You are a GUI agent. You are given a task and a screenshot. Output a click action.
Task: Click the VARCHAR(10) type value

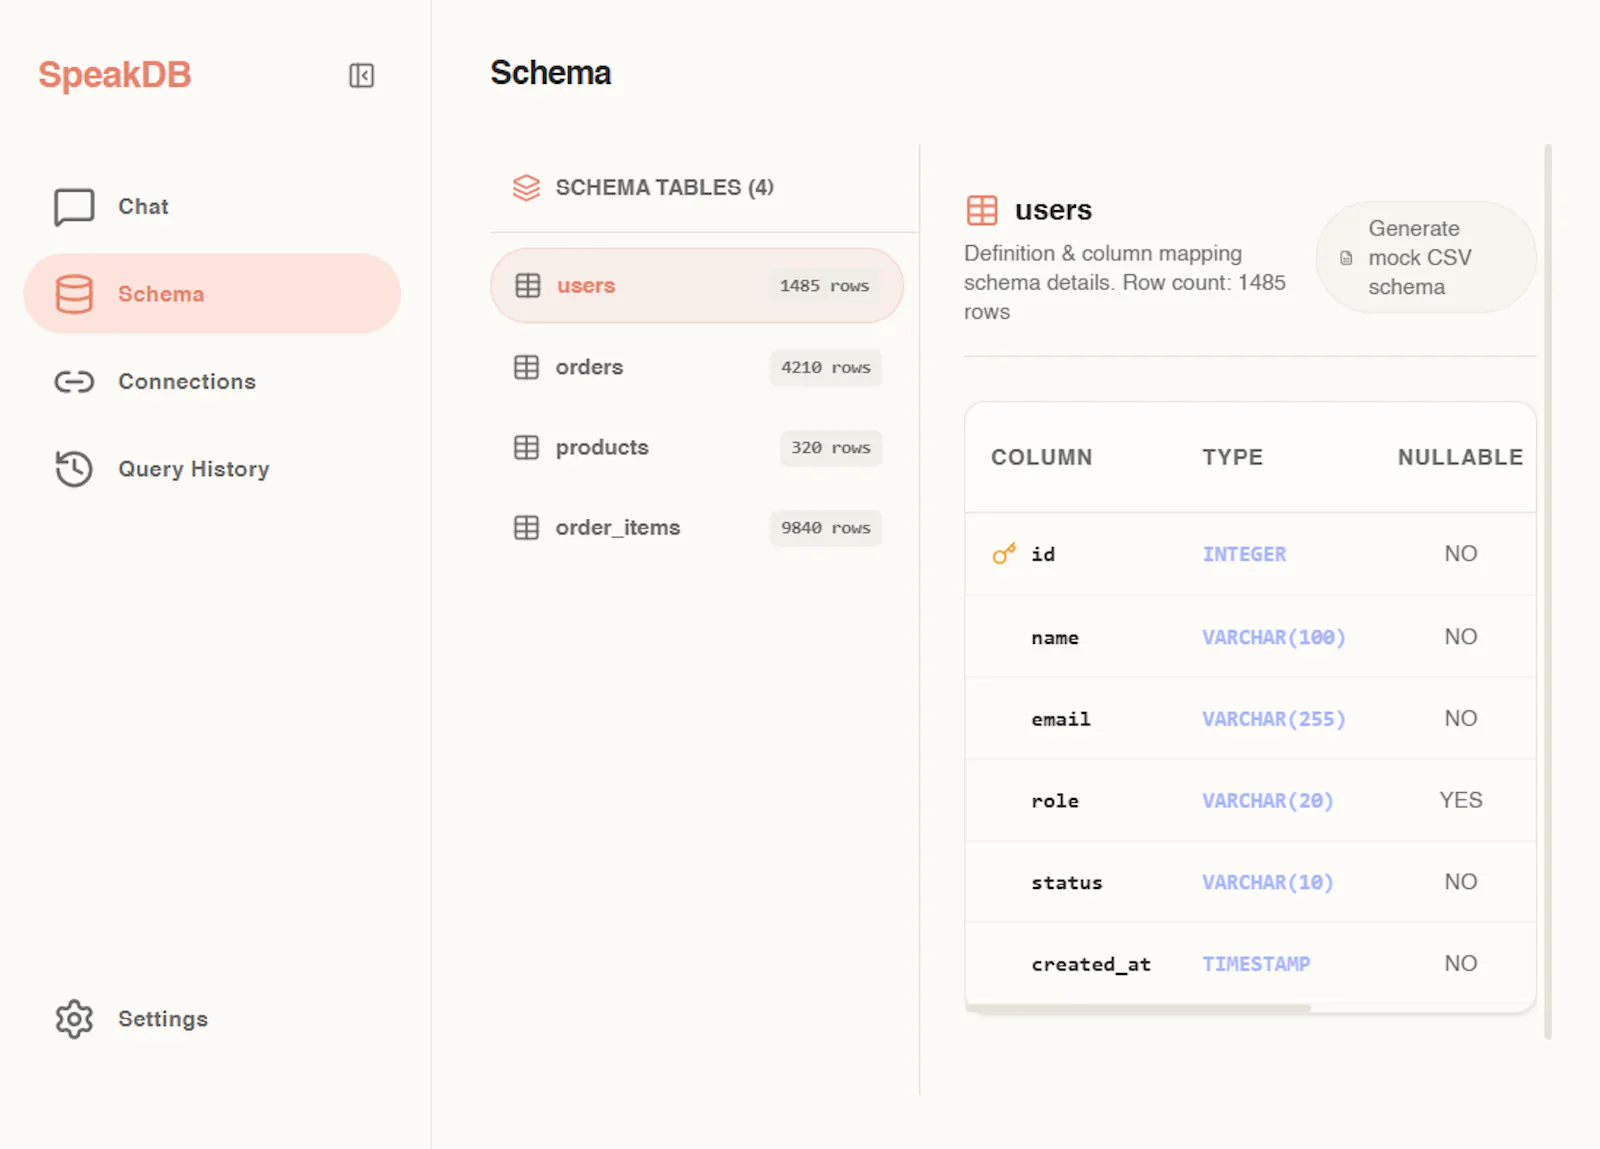pos(1268,882)
